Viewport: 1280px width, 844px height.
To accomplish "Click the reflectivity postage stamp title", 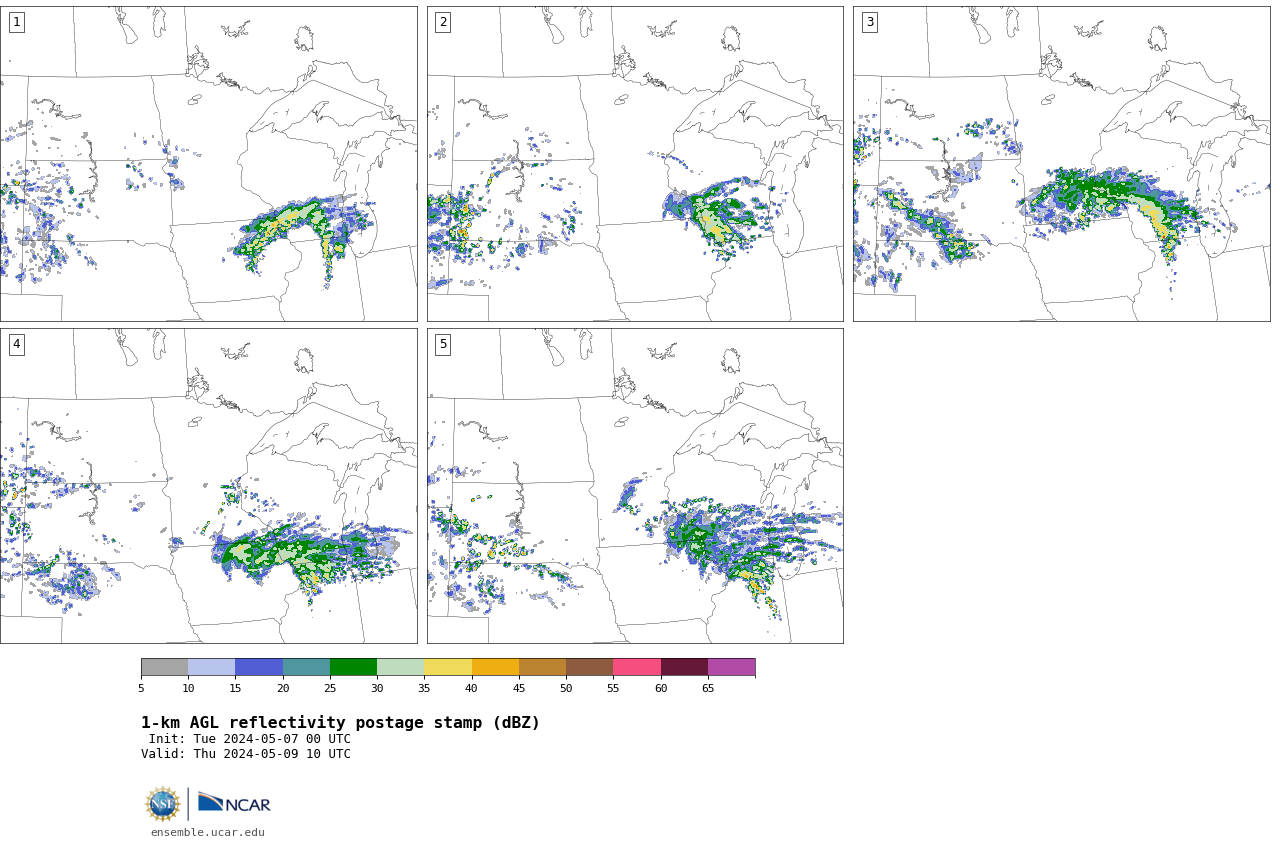I will click(x=340, y=723).
